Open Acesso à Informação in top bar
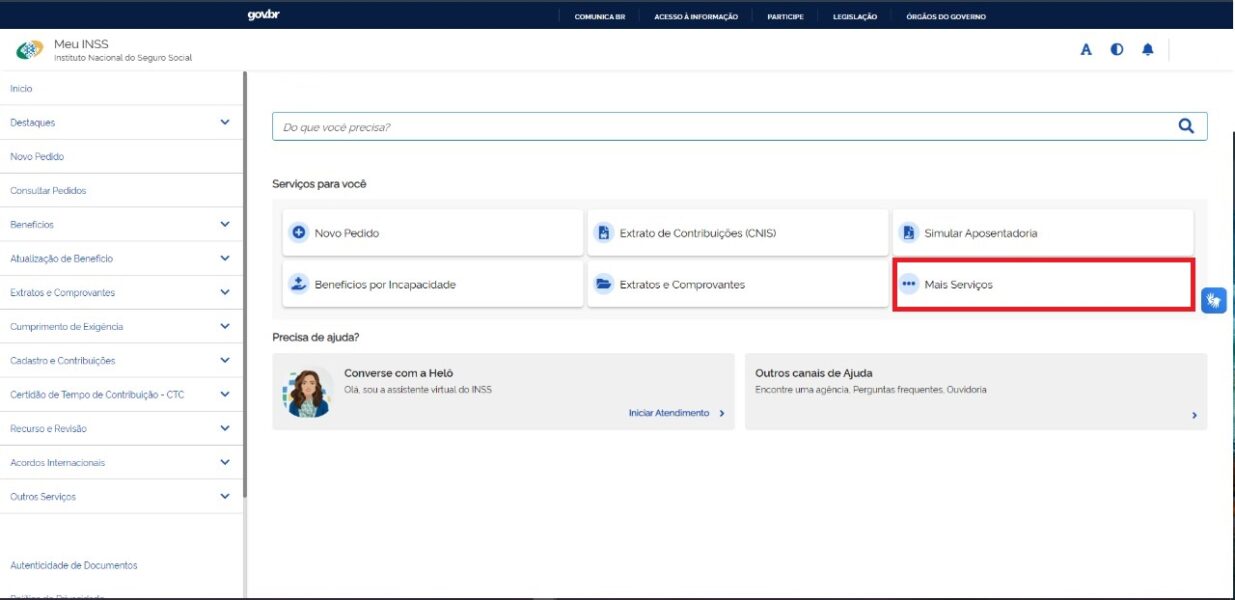The image size is (1235, 600). (696, 16)
